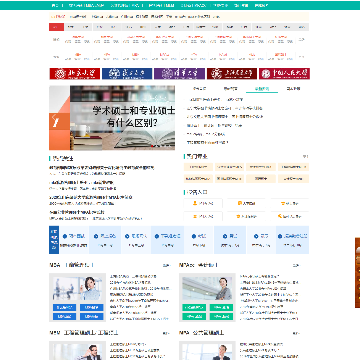Open the more link beside the MPA heading

296,333
